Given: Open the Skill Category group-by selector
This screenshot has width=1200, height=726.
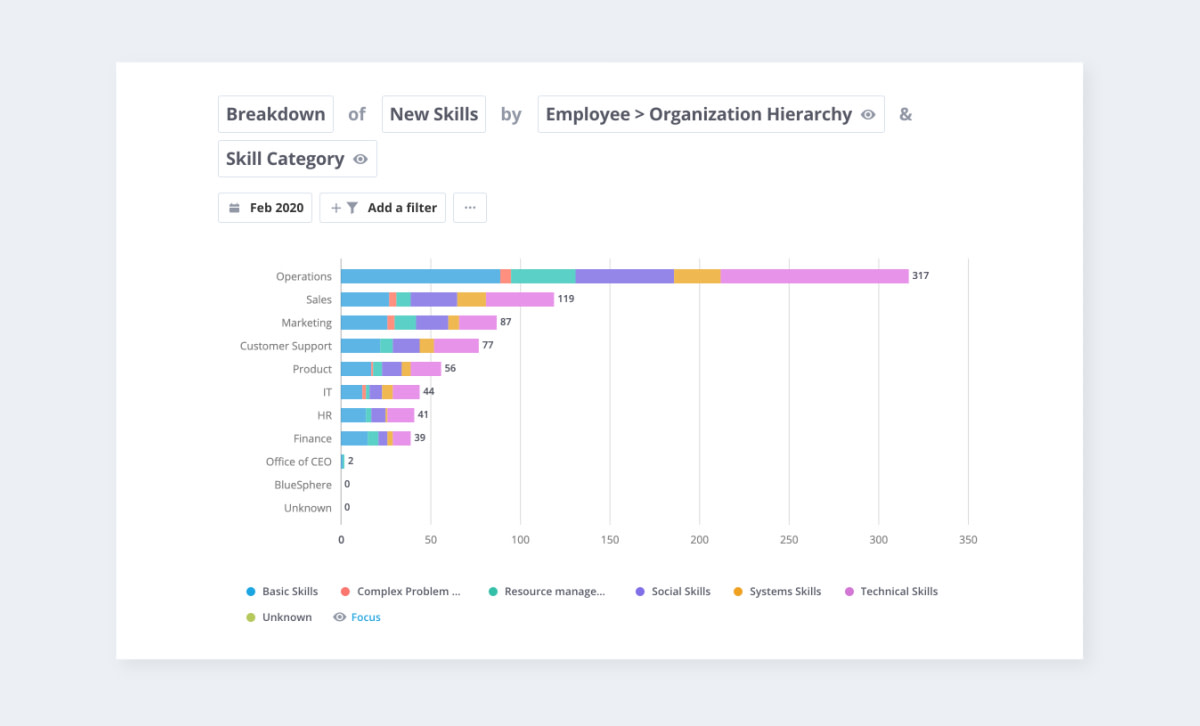Looking at the screenshot, I should tap(297, 159).
